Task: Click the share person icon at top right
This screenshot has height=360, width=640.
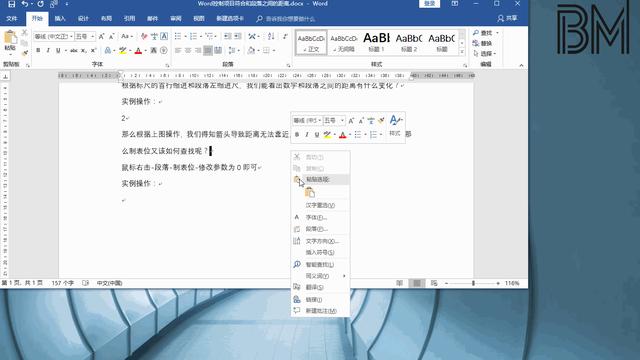Action: [501, 18]
